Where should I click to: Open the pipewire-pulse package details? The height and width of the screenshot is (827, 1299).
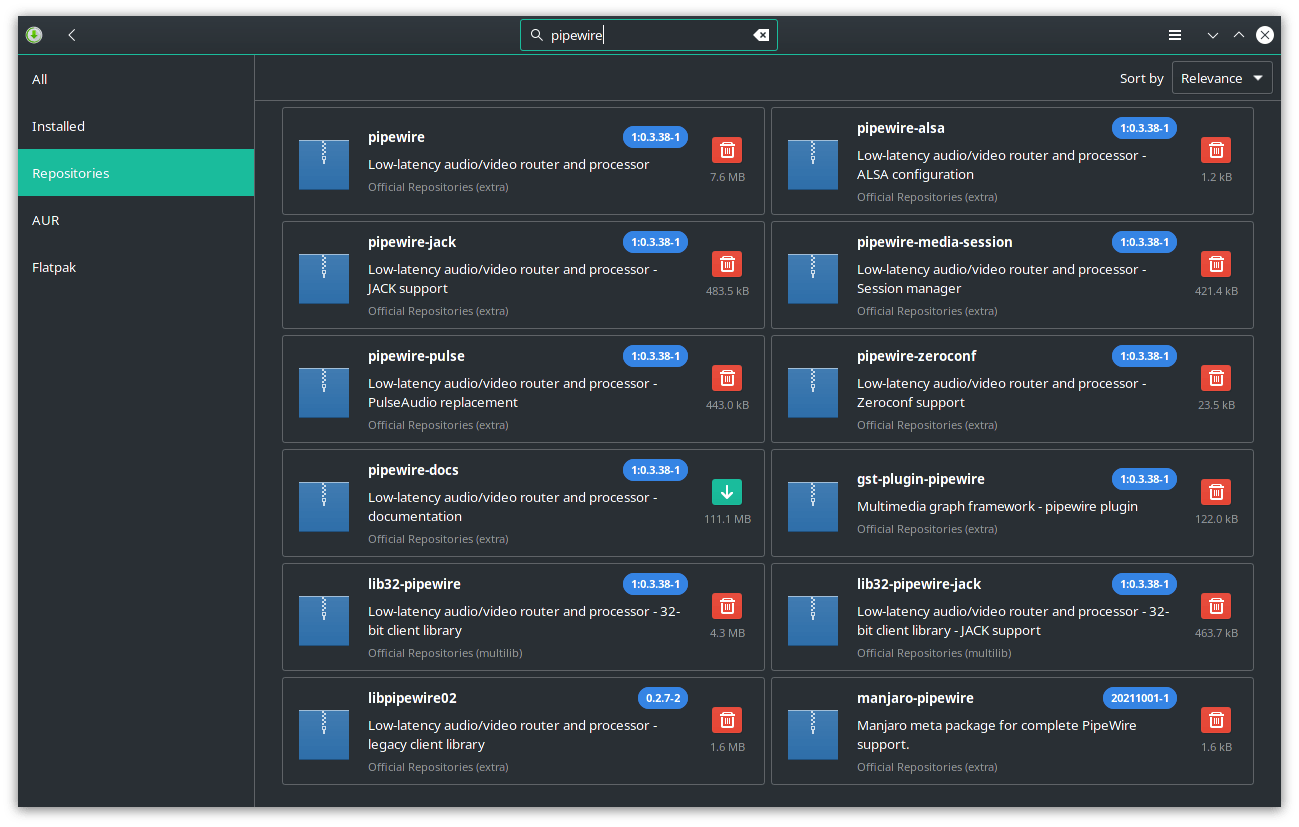click(x=416, y=356)
